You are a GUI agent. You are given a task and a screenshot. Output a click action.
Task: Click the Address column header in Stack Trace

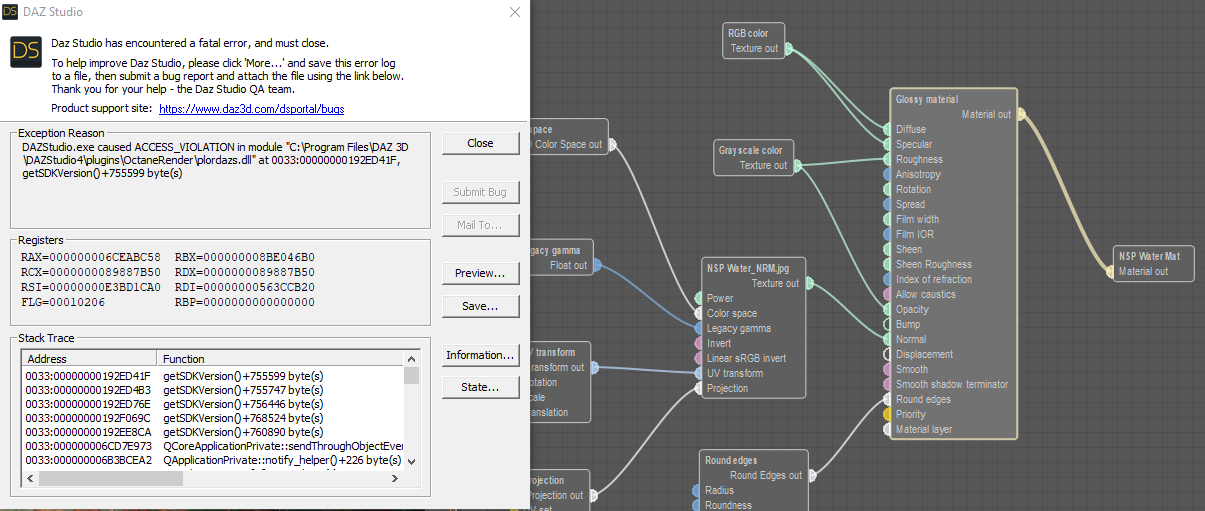[x=89, y=358]
